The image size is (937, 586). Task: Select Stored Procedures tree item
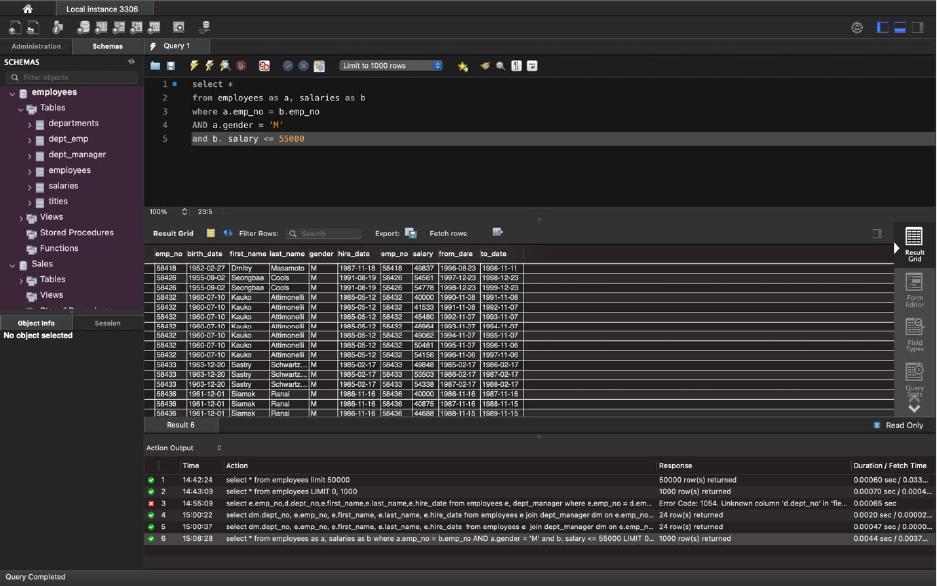click(x=76, y=232)
